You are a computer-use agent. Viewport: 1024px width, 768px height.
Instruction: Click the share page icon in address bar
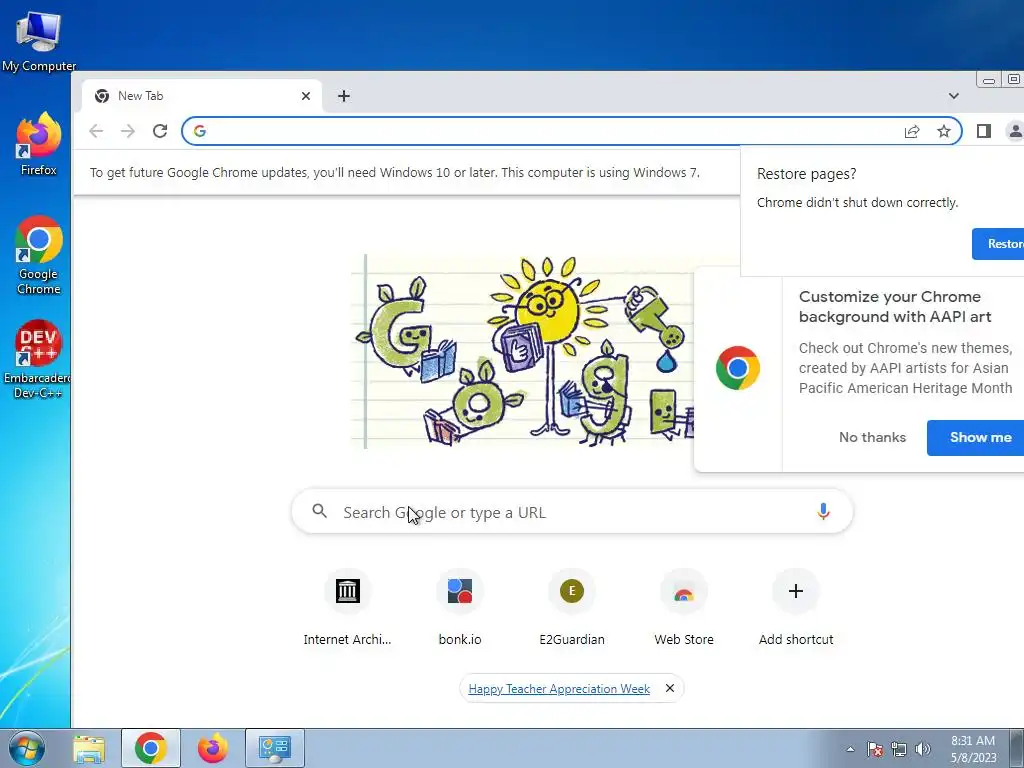pyautogui.click(x=912, y=131)
